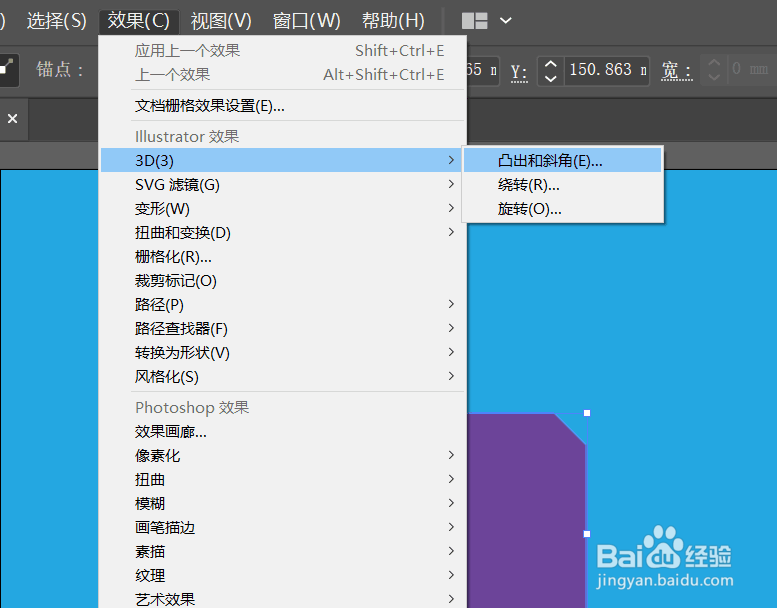Select the top-right anchor point of purple shape
Viewport: 777px width, 608px height.
point(587,413)
